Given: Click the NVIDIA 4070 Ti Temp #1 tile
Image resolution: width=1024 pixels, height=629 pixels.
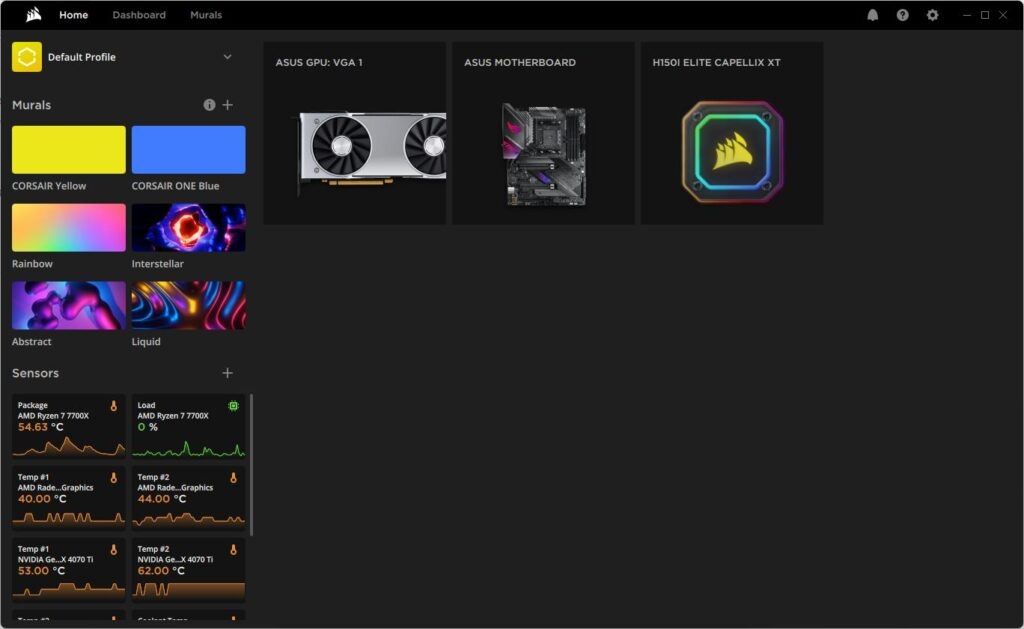Looking at the screenshot, I should point(69,570).
